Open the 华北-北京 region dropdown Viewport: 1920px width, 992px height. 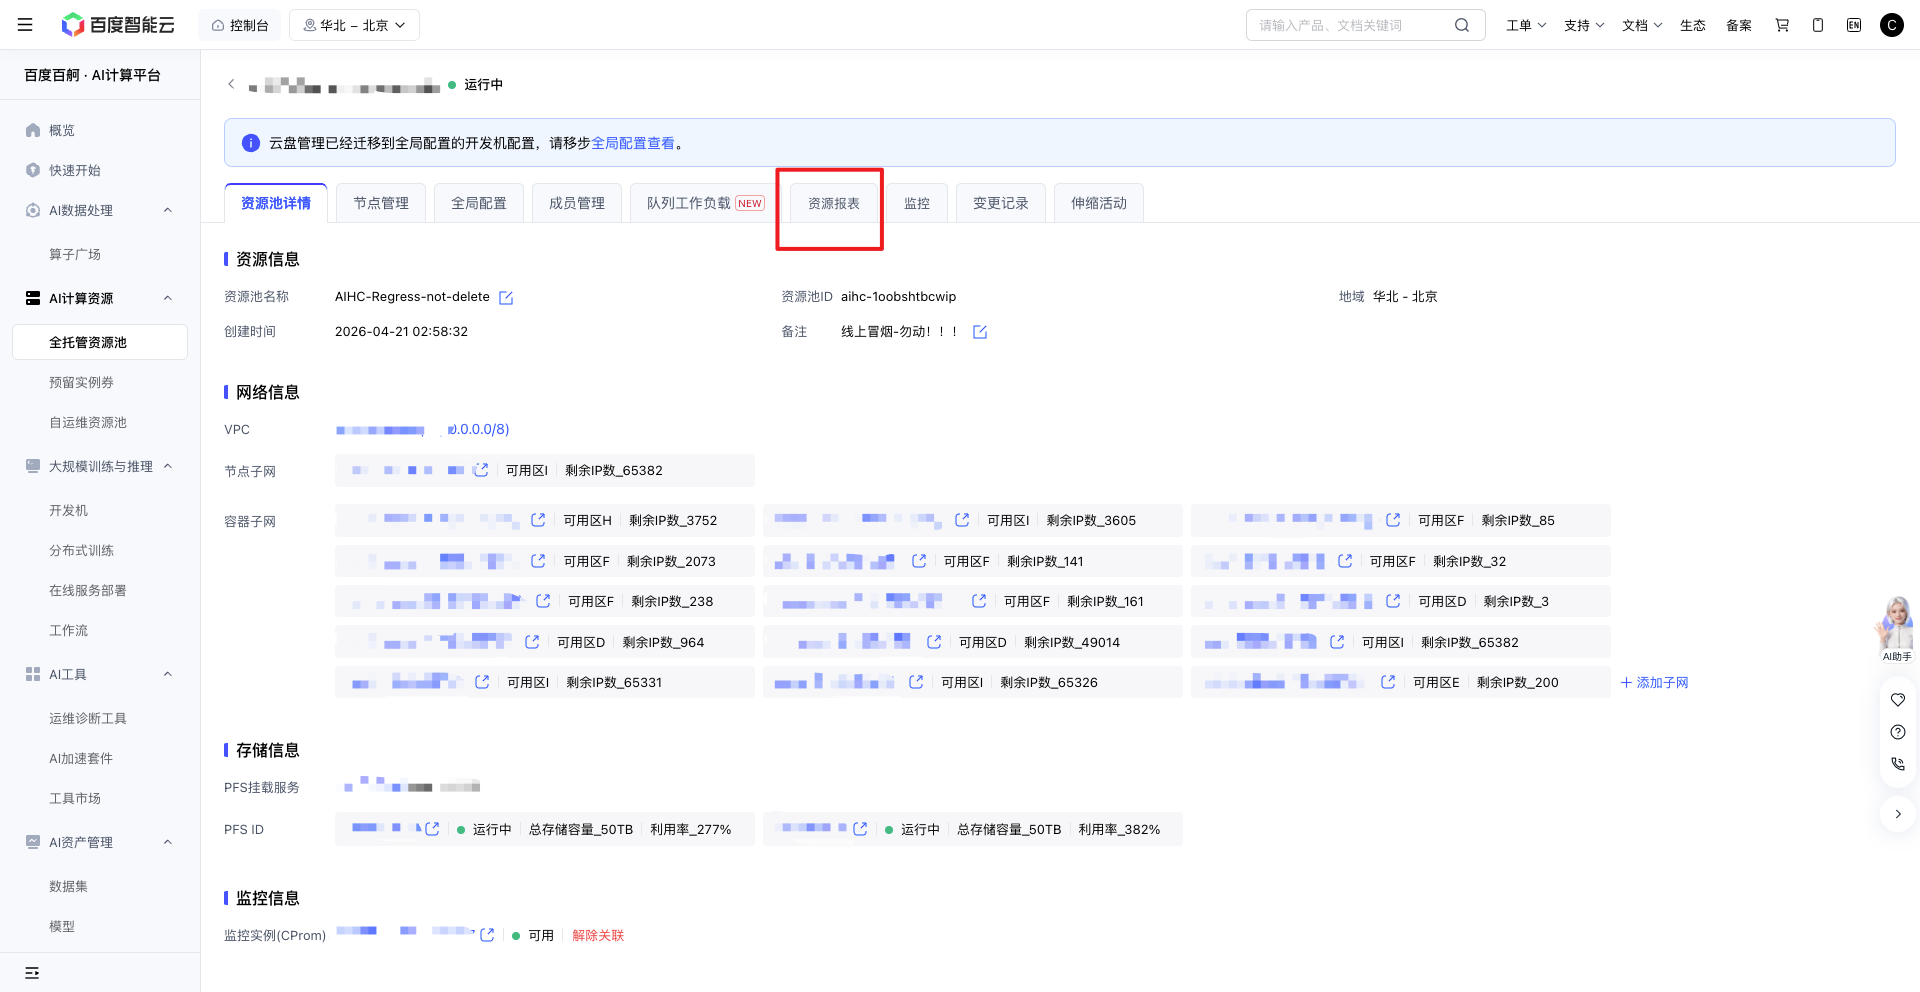point(354,25)
